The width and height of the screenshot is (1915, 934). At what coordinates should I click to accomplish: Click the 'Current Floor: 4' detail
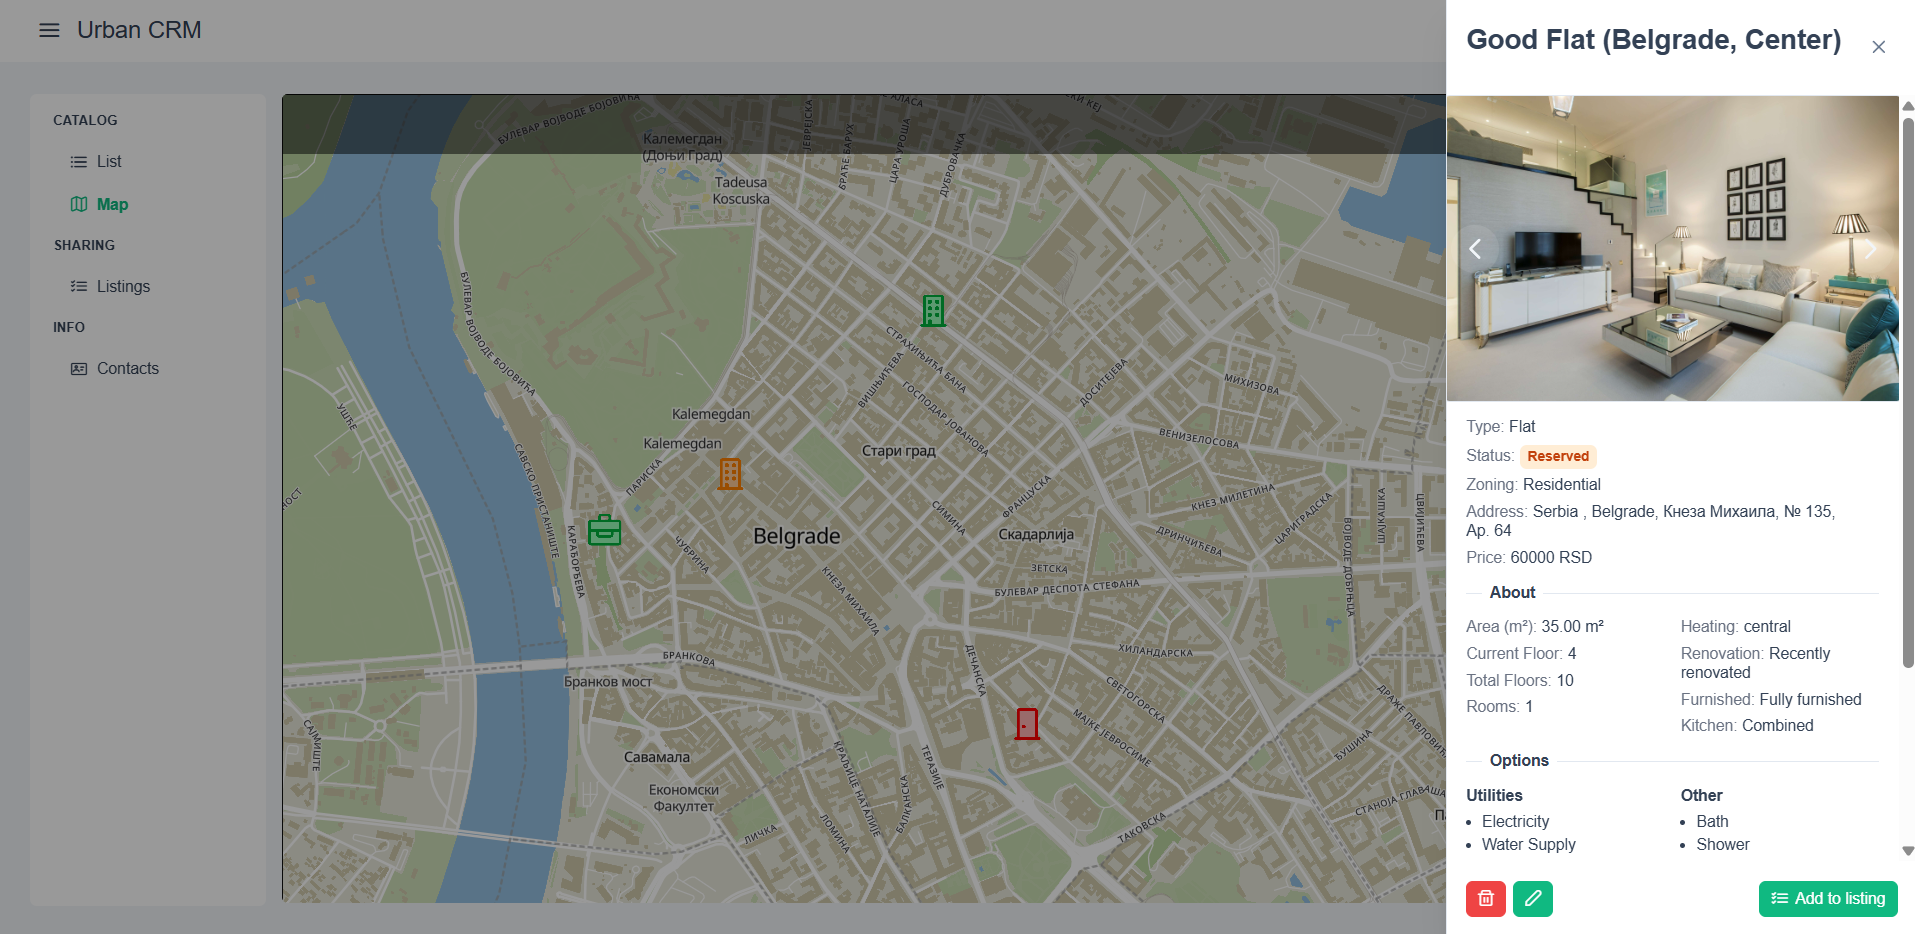1521,653
